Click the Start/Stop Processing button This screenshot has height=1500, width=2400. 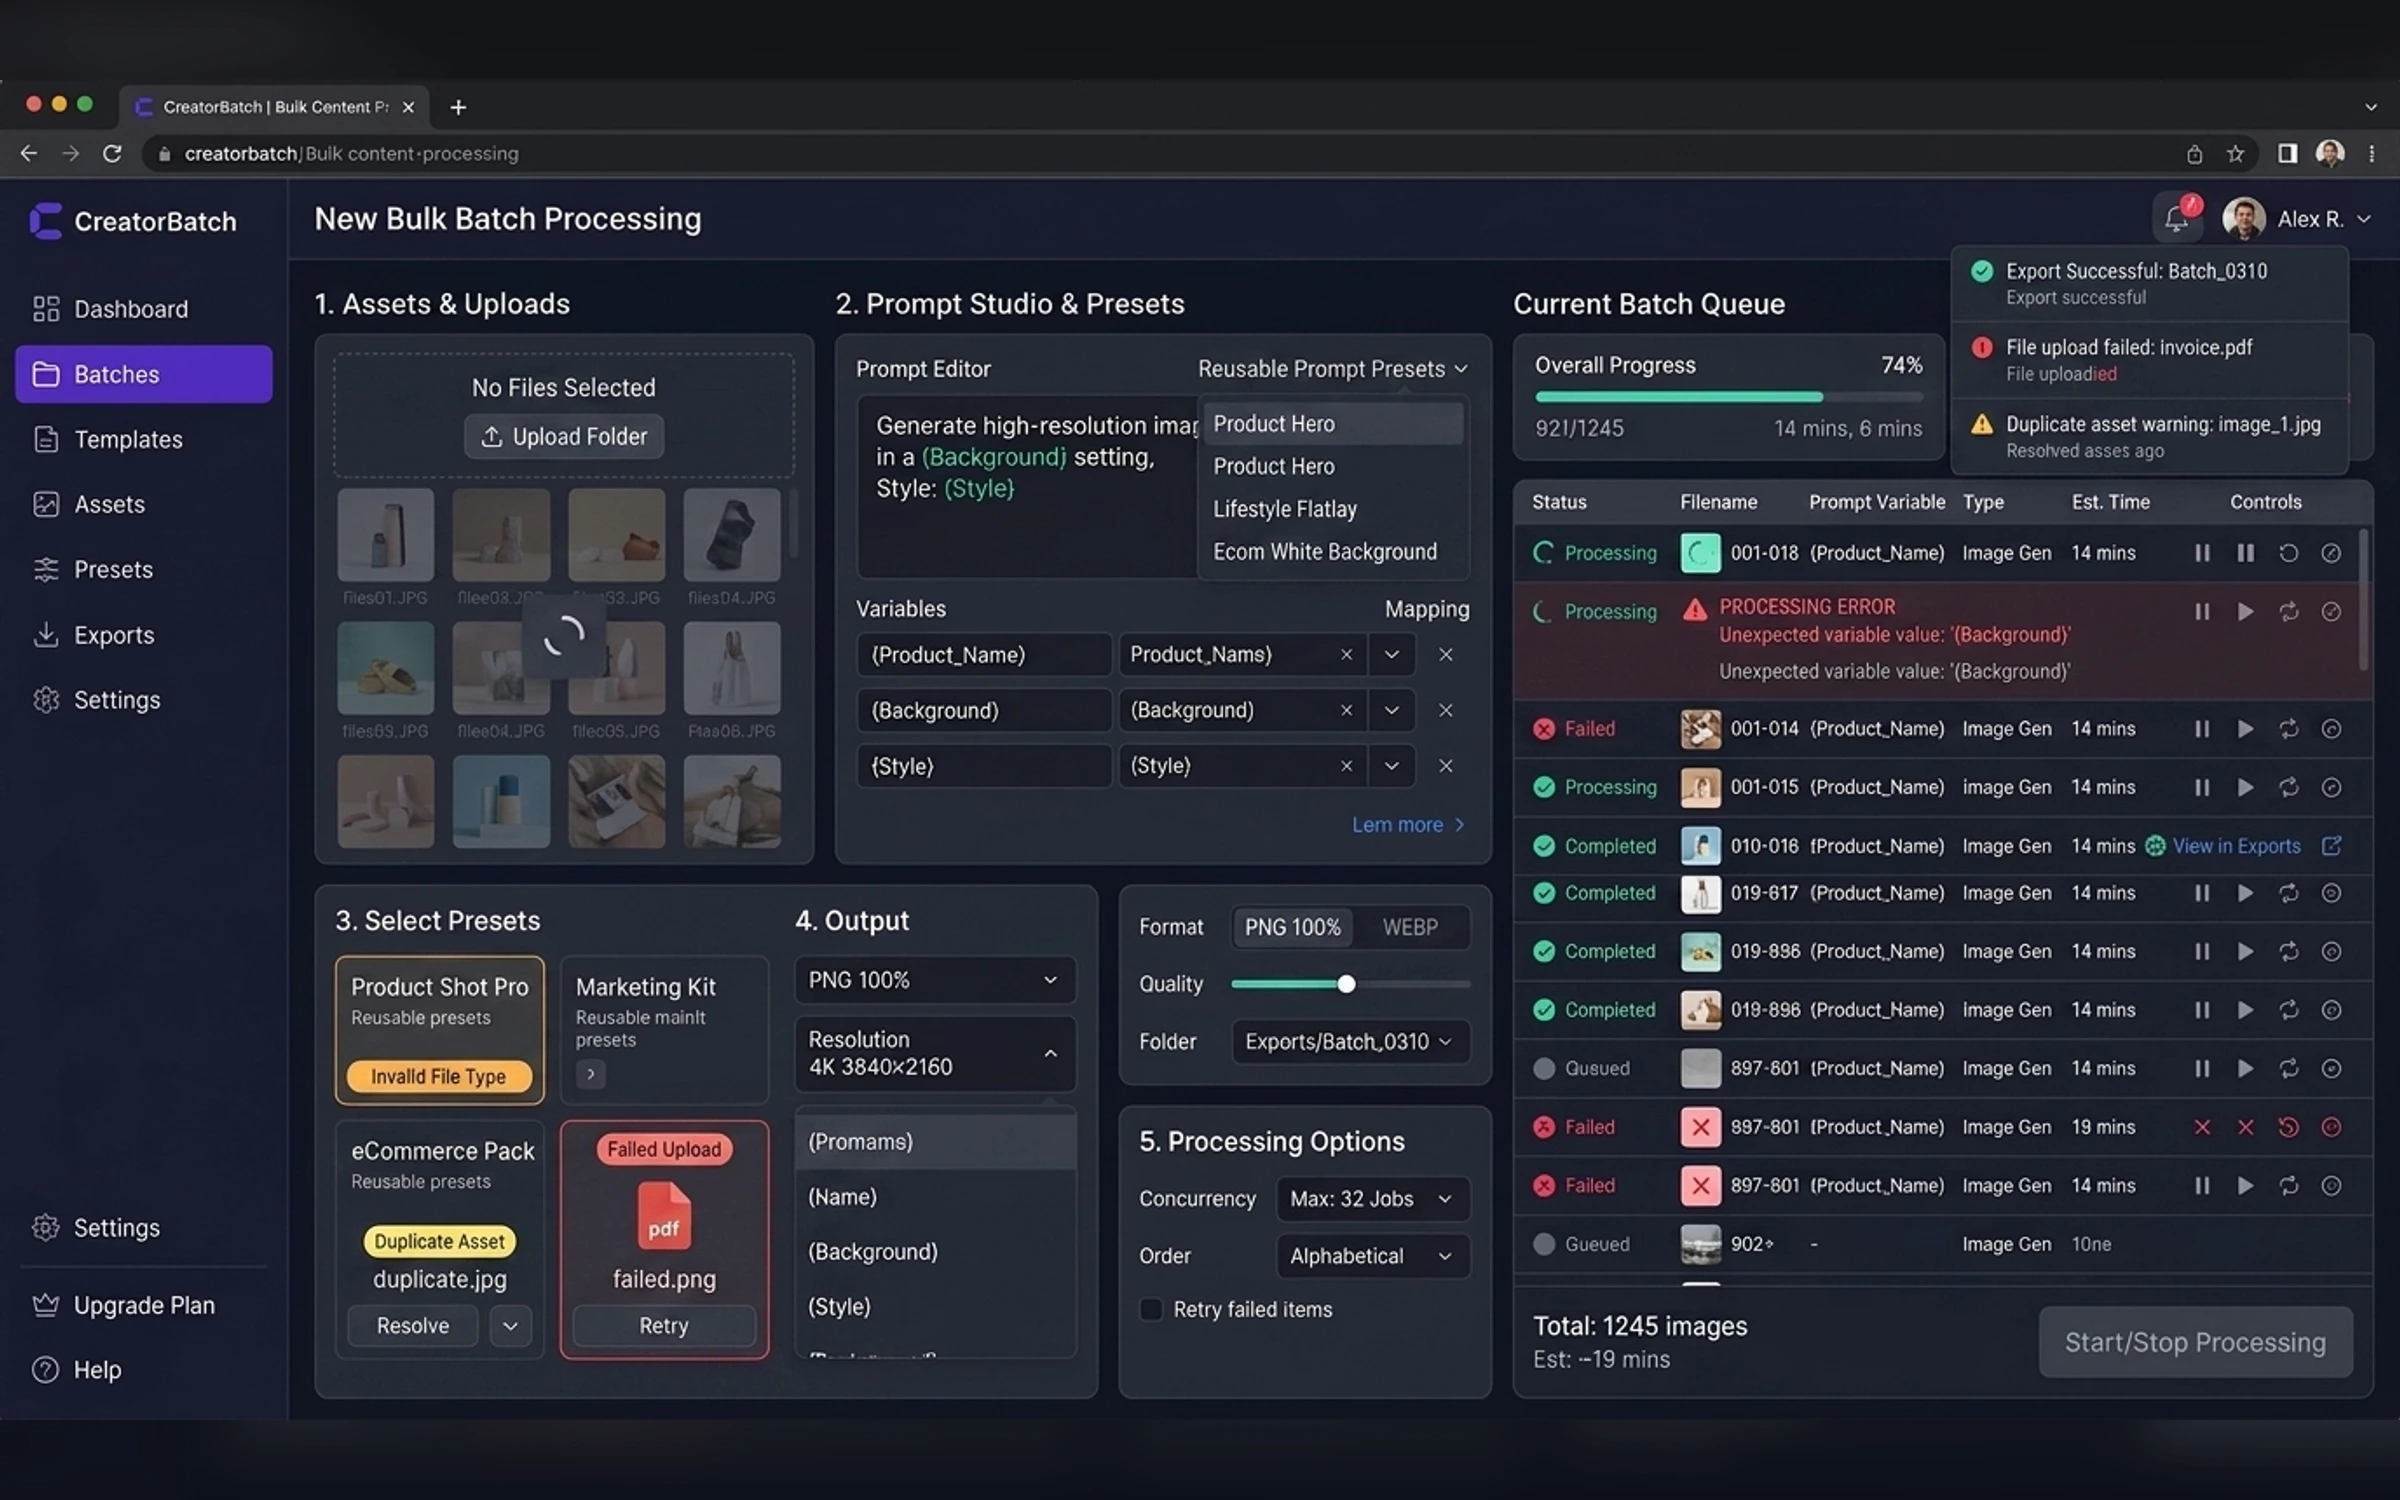2195,1342
